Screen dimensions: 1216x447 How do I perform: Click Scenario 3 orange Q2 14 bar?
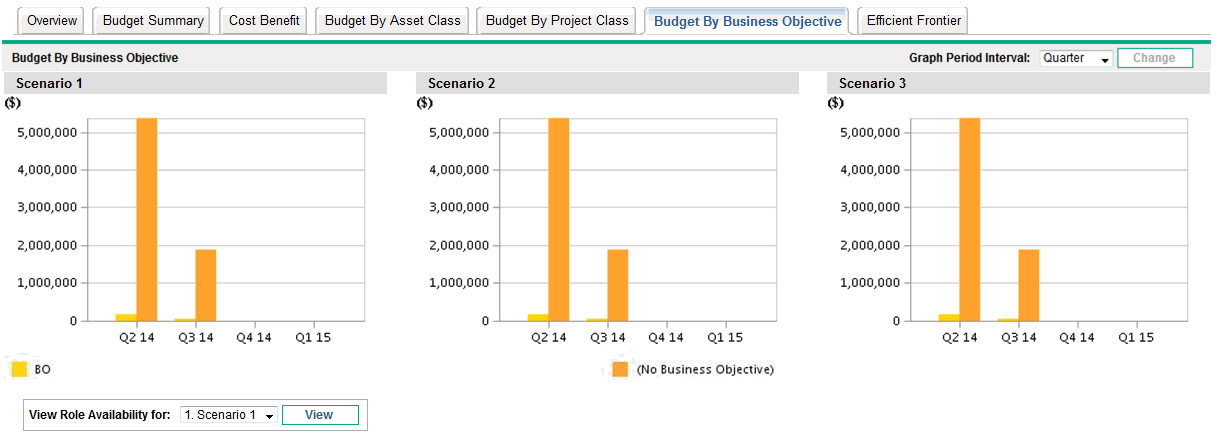[x=969, y=220]
